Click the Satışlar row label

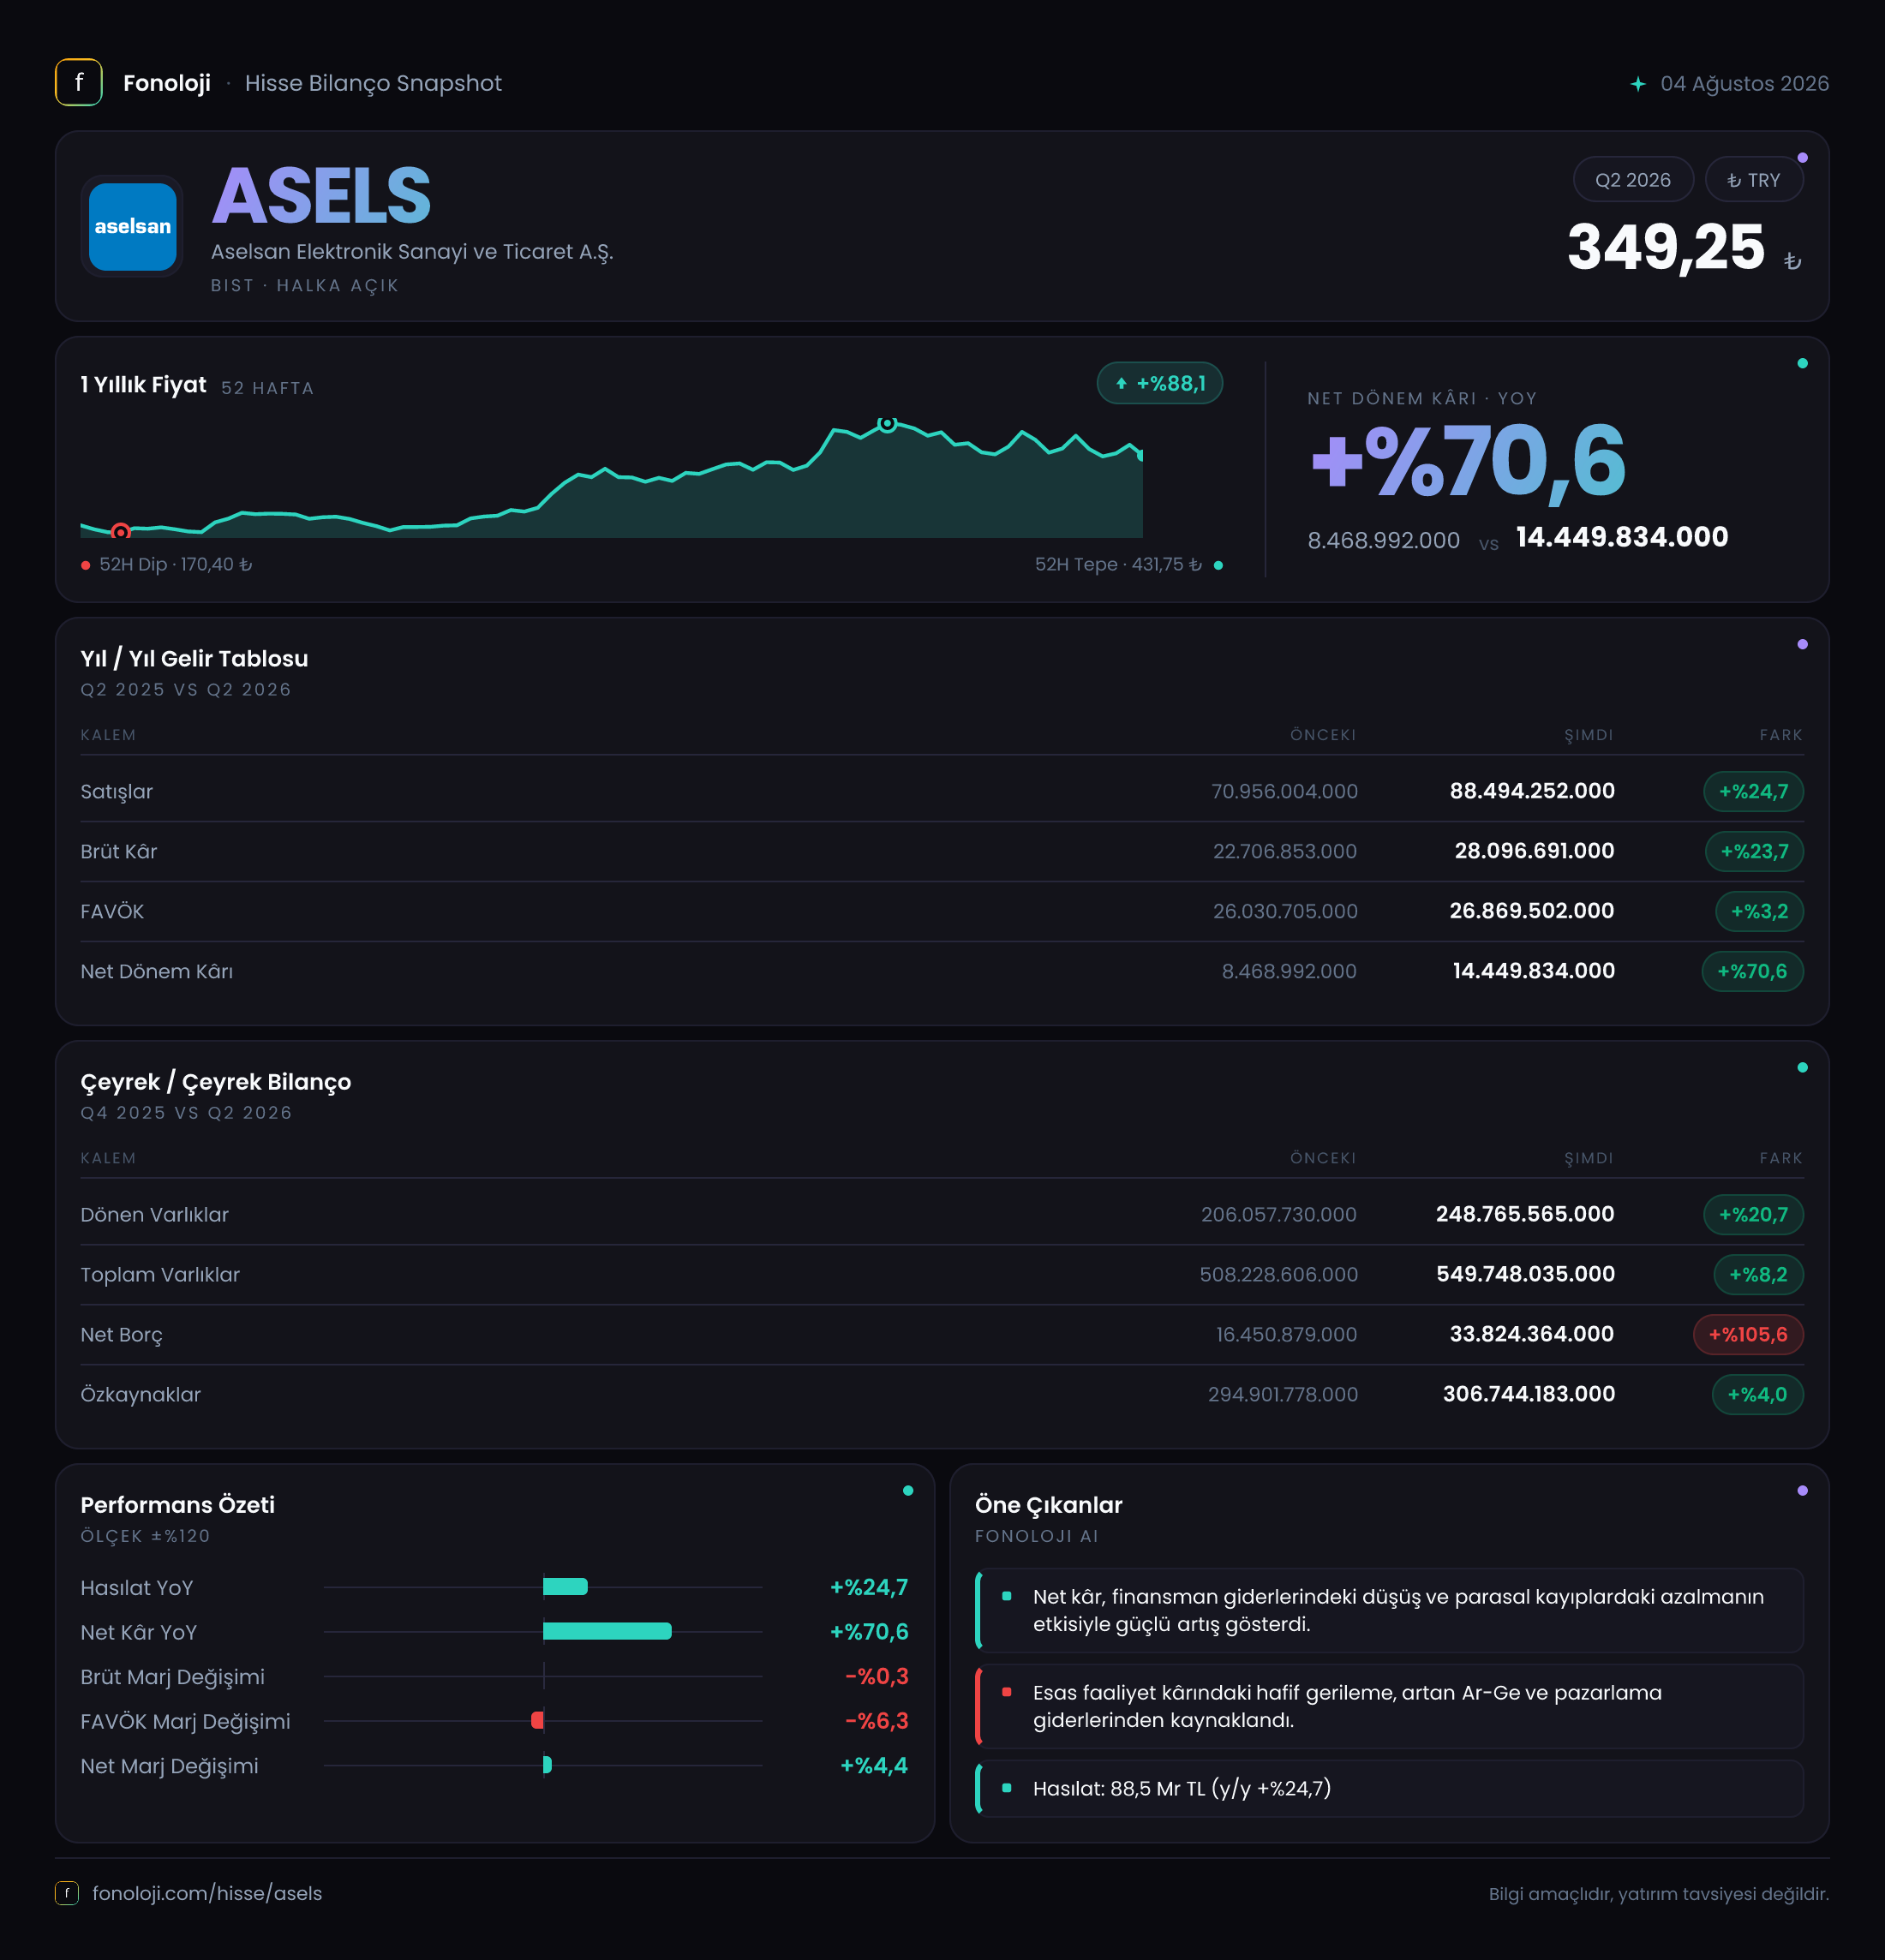(x=117, y=791)
